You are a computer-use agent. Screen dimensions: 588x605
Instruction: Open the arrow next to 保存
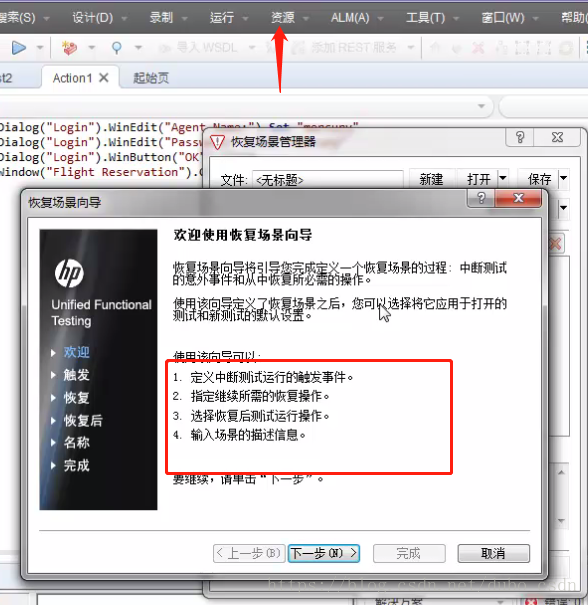tap(563, 178)
